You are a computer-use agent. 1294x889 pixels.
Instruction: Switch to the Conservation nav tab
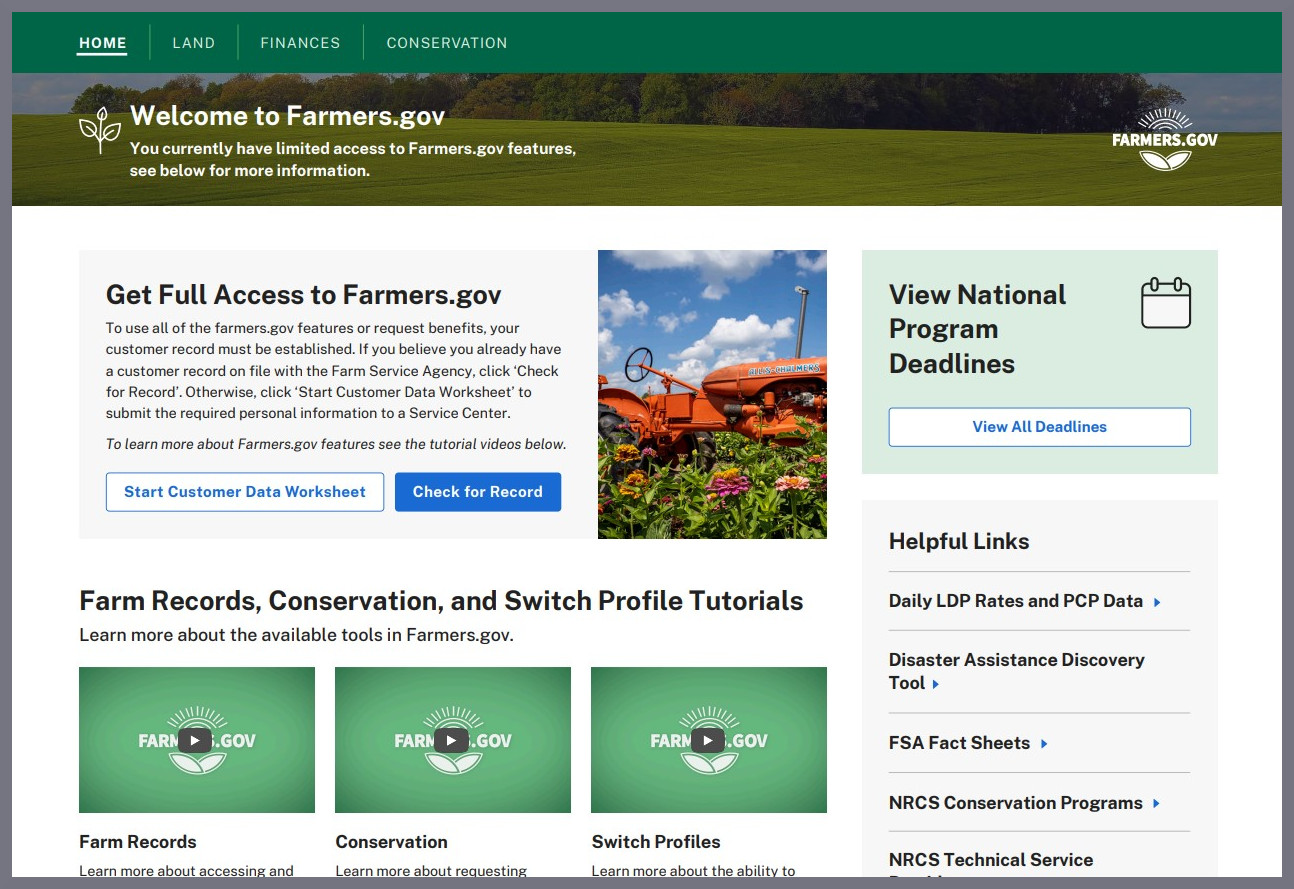pos(447,43)
